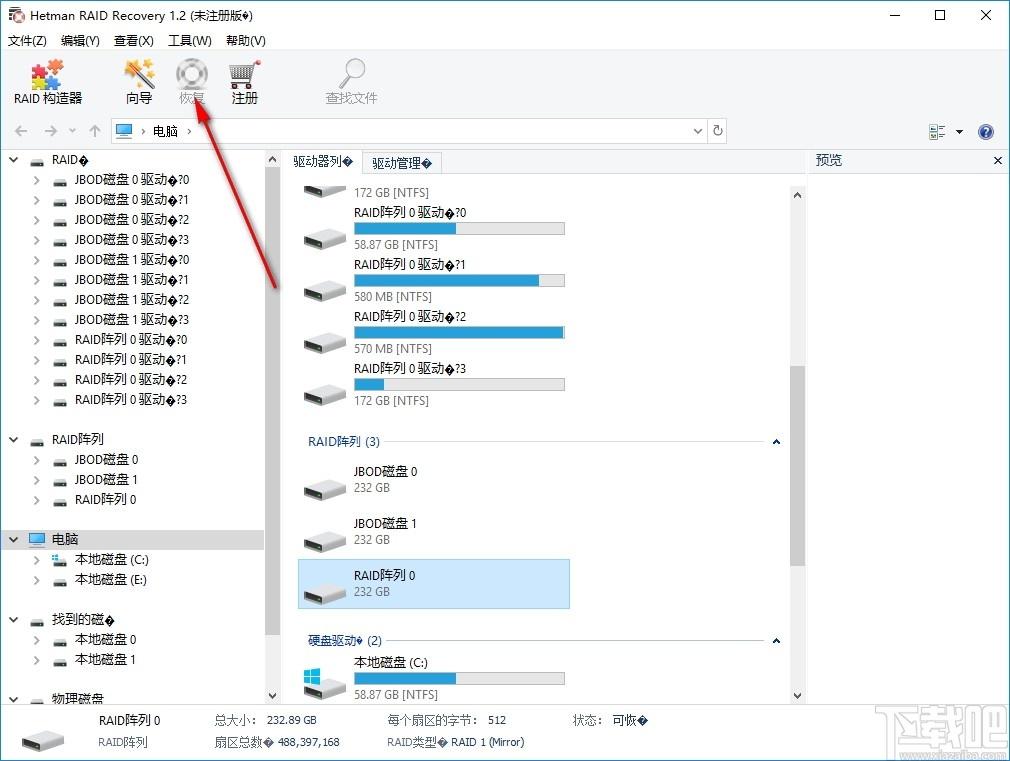Click the drive list scroll down arrow
1010x761 pixels.
click(x=797, y=695)
